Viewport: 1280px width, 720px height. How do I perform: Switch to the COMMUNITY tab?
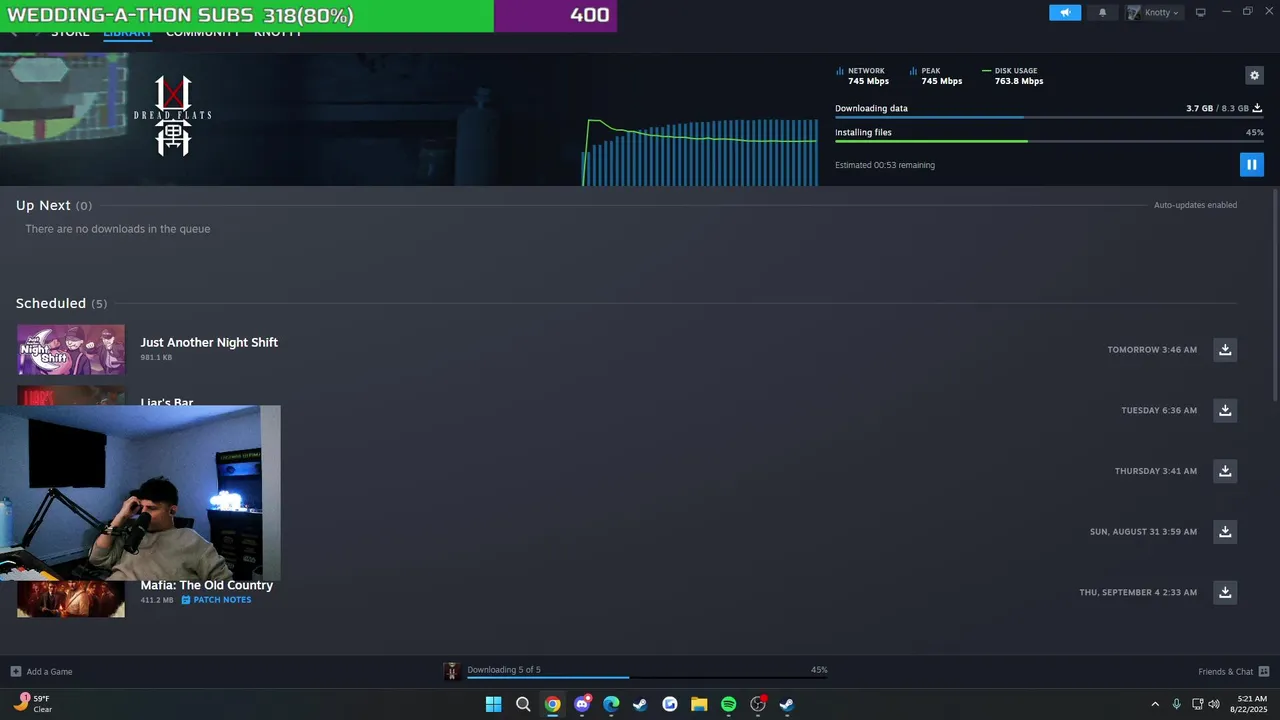tap(203, 33)
